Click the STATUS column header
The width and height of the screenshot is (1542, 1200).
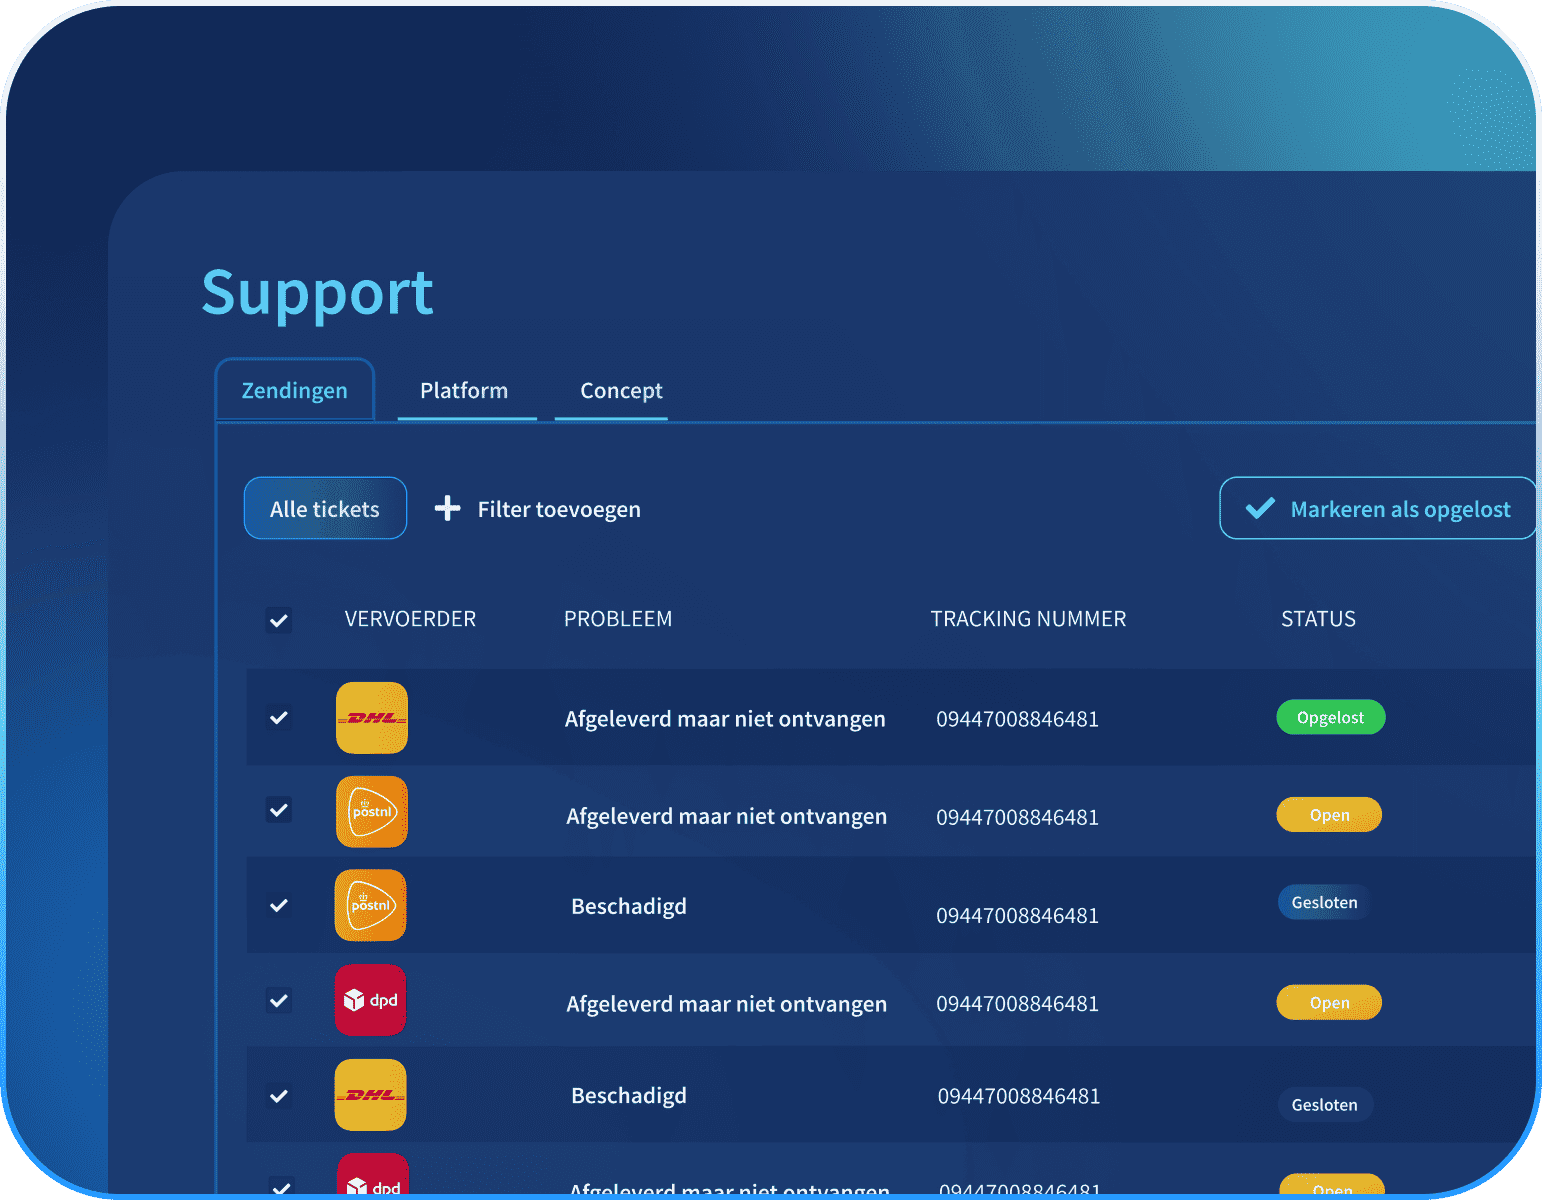(x=1318, y=619)
